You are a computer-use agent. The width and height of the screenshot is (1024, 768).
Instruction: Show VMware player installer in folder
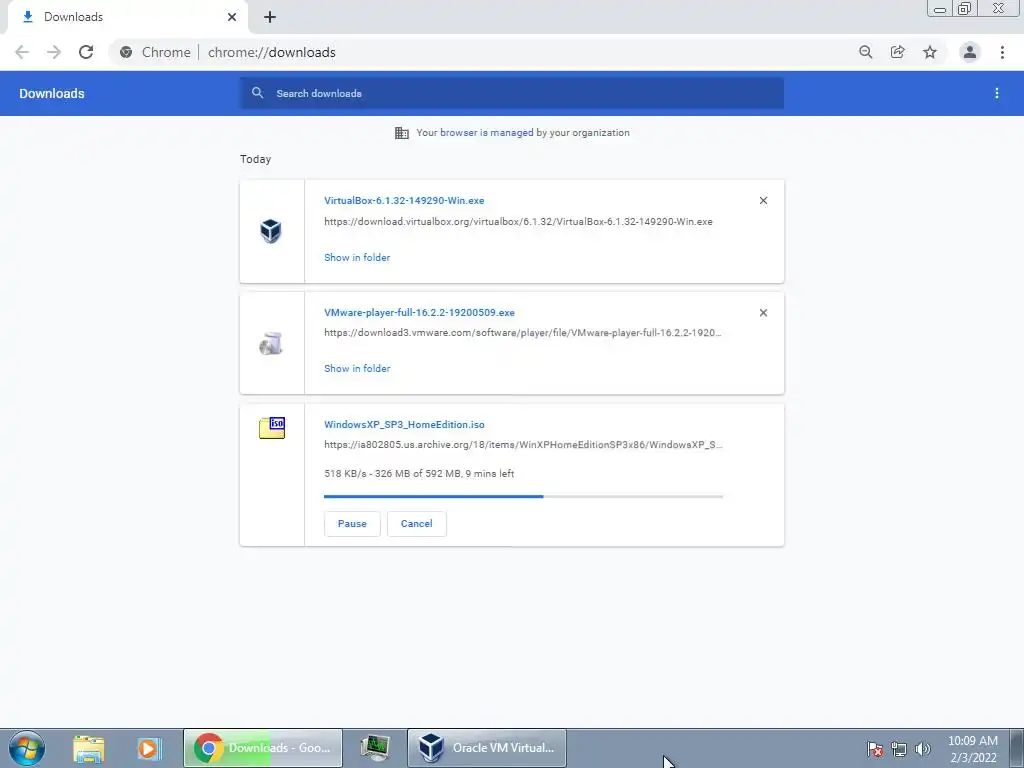[357, 368]
